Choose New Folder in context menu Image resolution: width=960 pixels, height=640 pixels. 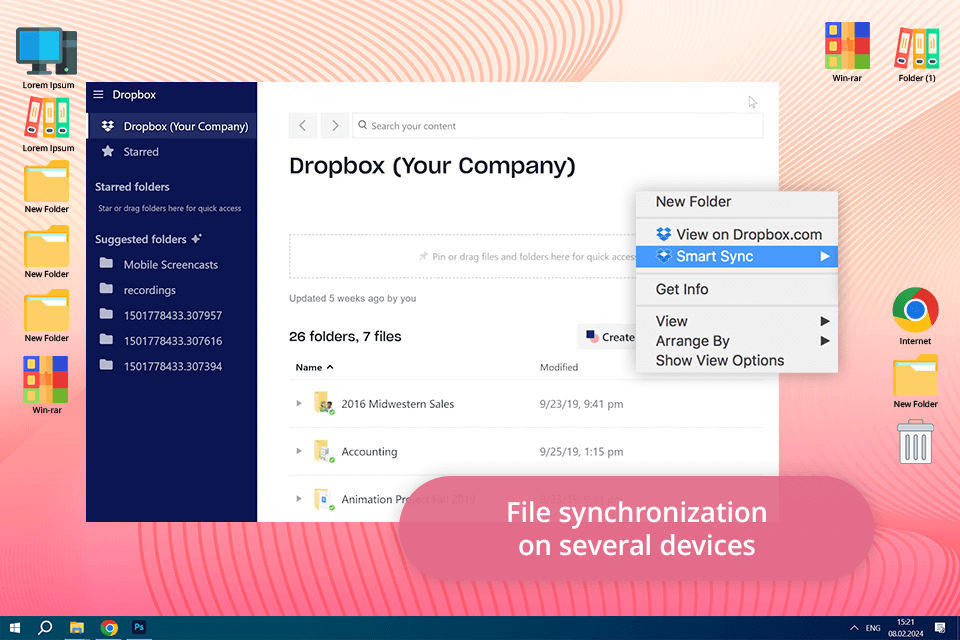coord(693,202)
